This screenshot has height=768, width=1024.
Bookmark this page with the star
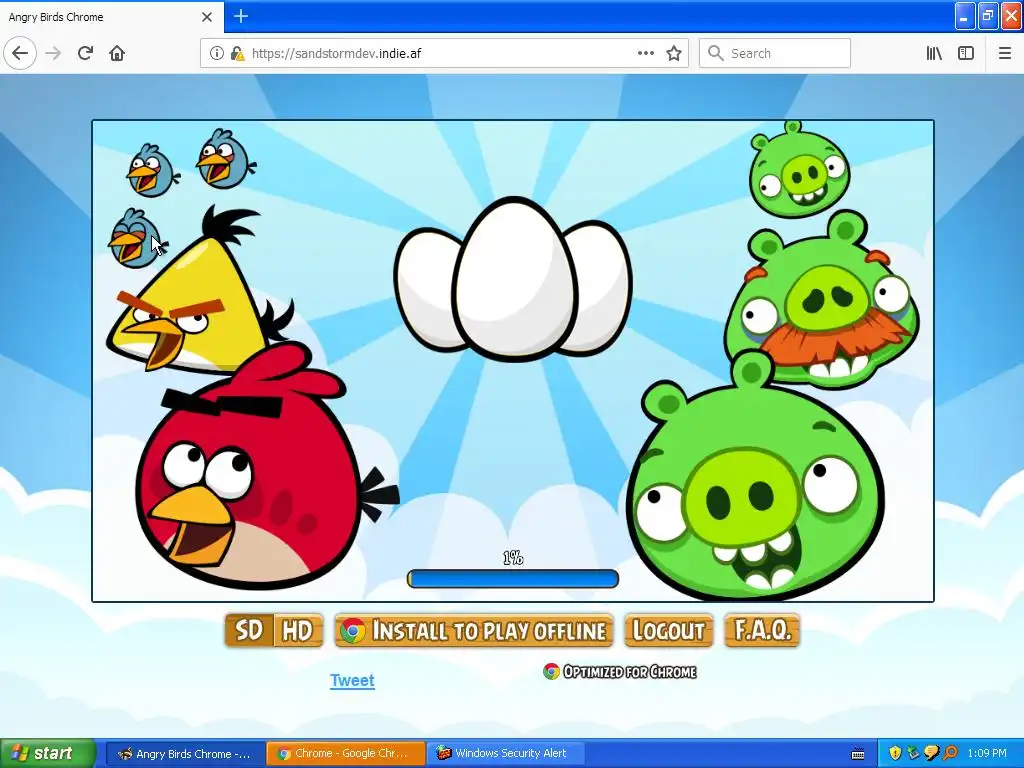click(x=674, y=53)
